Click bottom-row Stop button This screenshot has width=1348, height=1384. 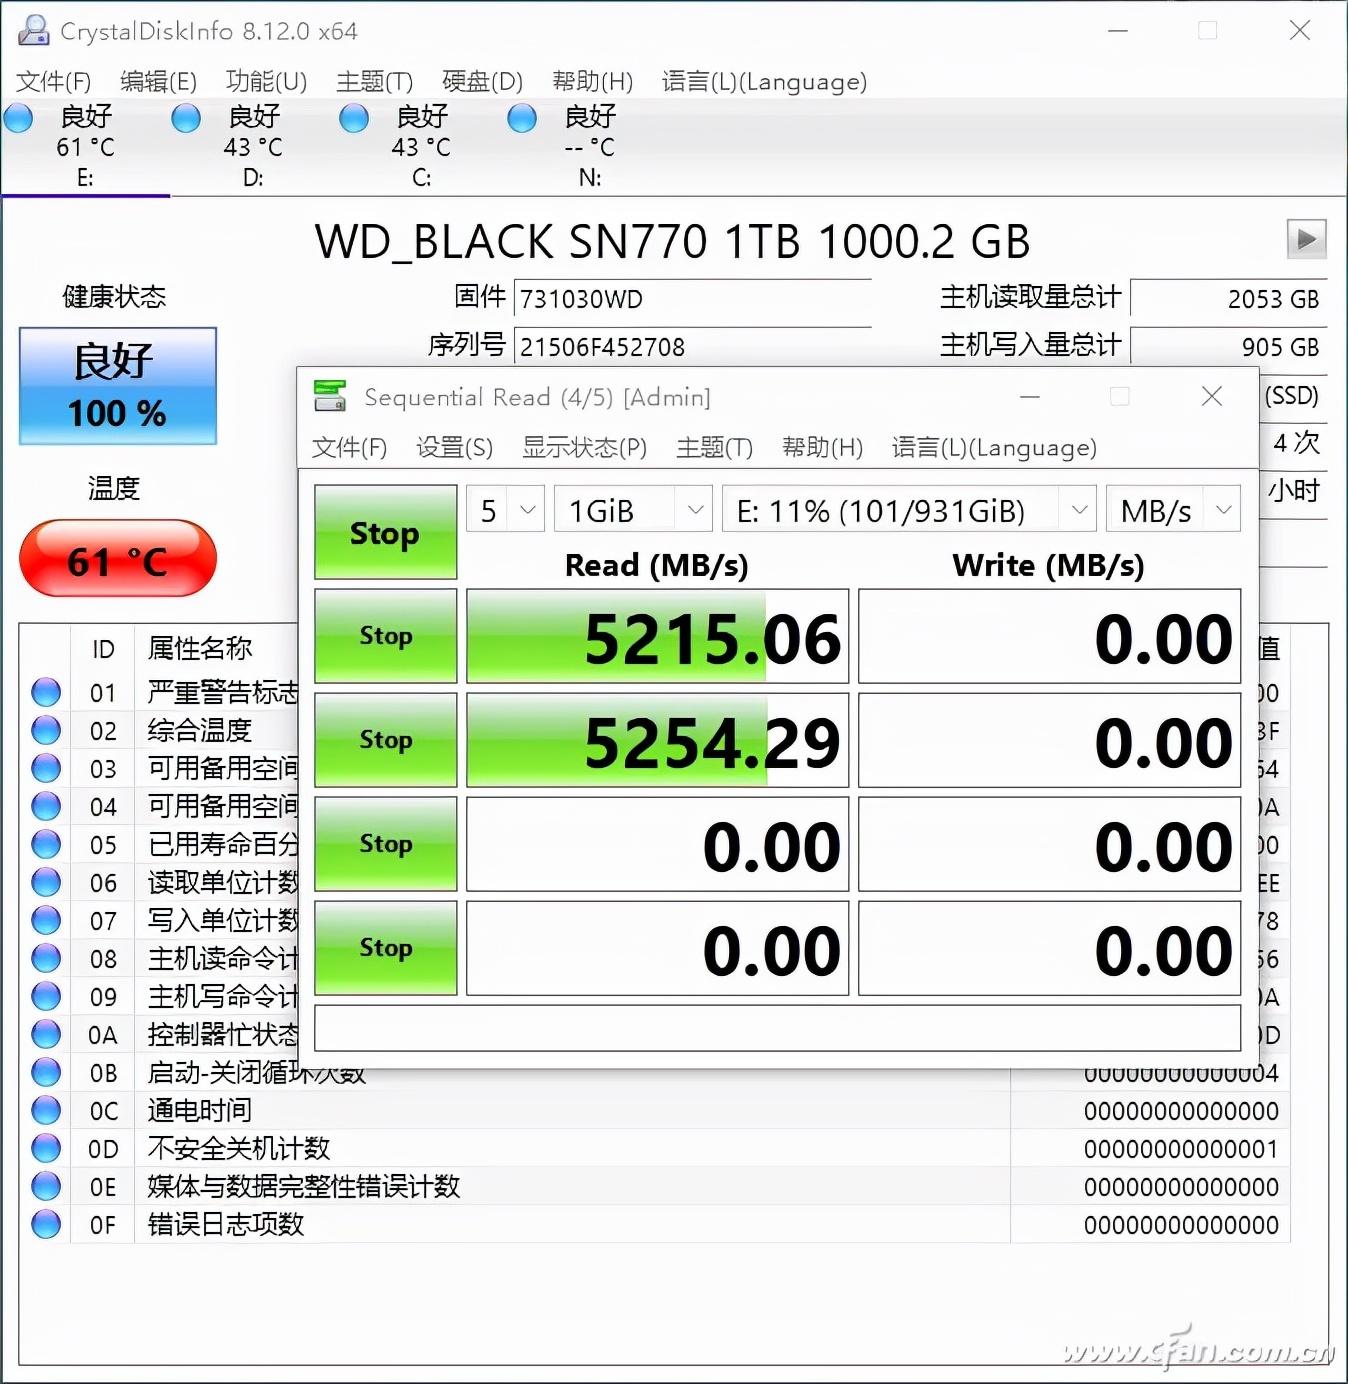(x=385, y=948)
